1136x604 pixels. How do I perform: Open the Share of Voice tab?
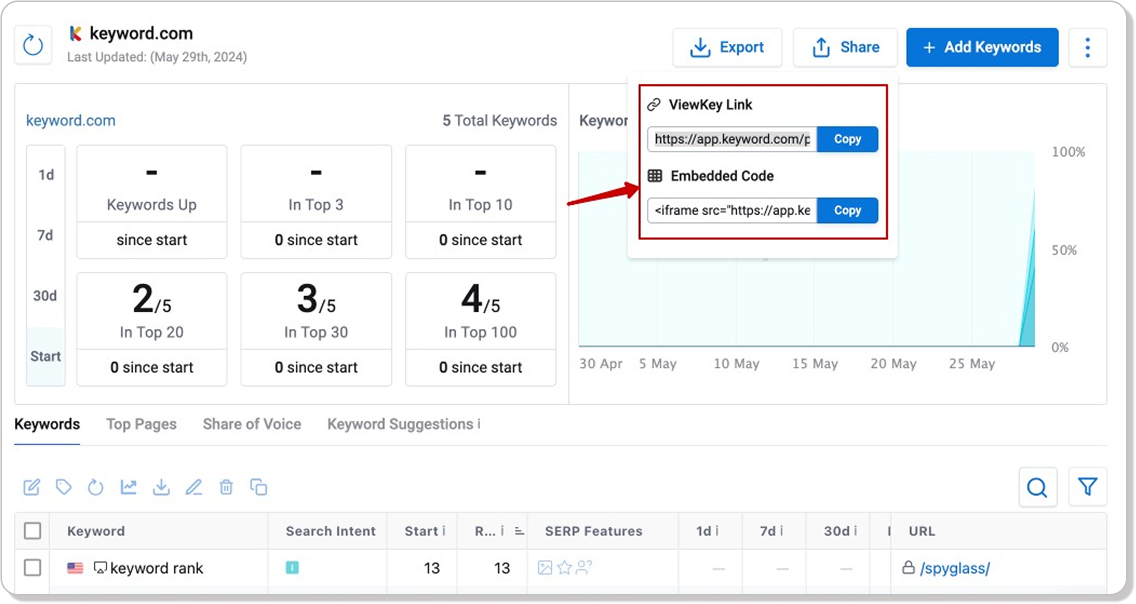click(x=252, y=424)
